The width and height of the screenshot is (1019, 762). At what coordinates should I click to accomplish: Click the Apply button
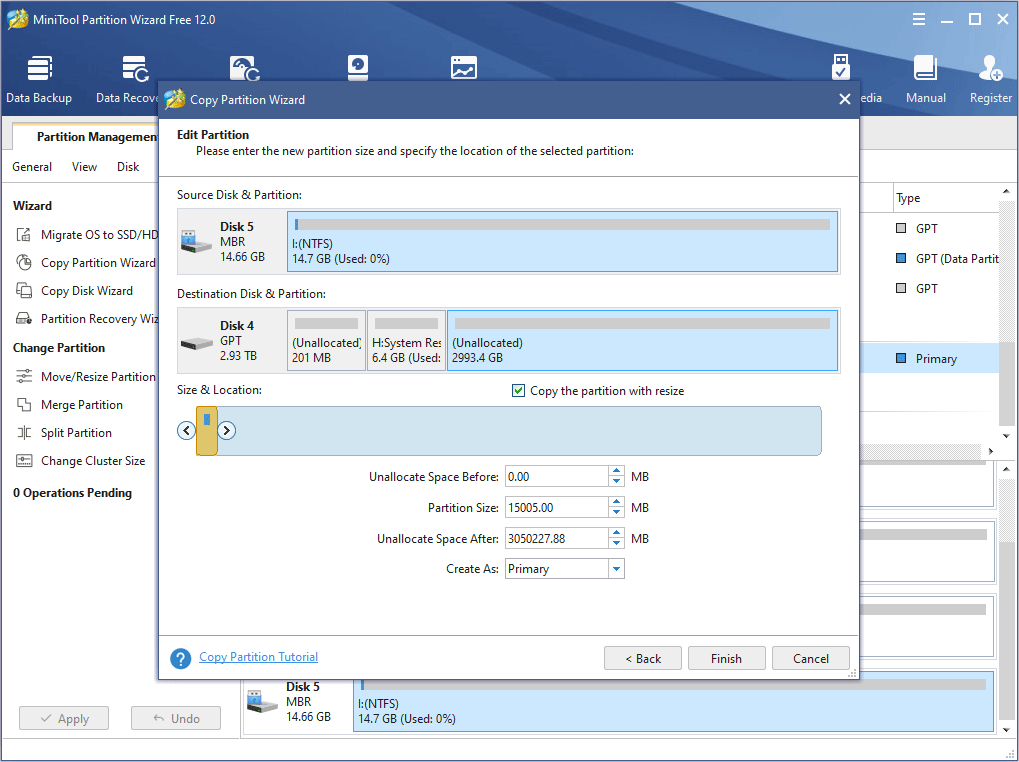[64, 718]
